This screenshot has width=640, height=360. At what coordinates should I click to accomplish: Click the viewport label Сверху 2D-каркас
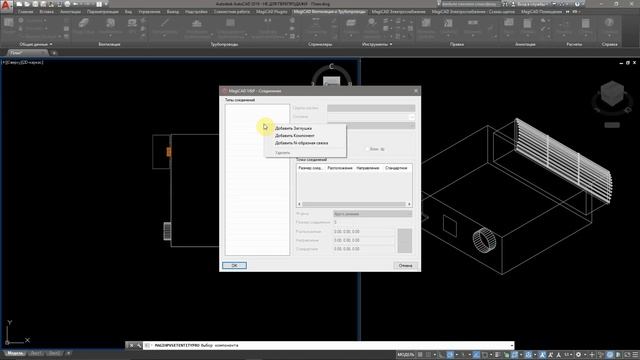point(23,62)
